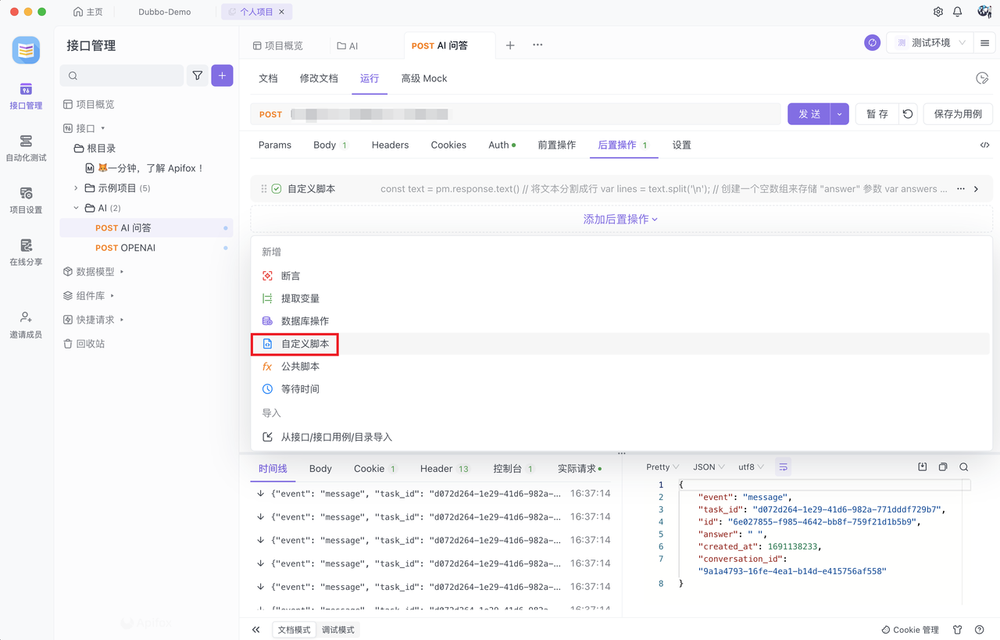Image resolution: width=1000 pixels, height=640 pixels.
Task: Toggle line wrap in the response viewer
Action: 783,466
